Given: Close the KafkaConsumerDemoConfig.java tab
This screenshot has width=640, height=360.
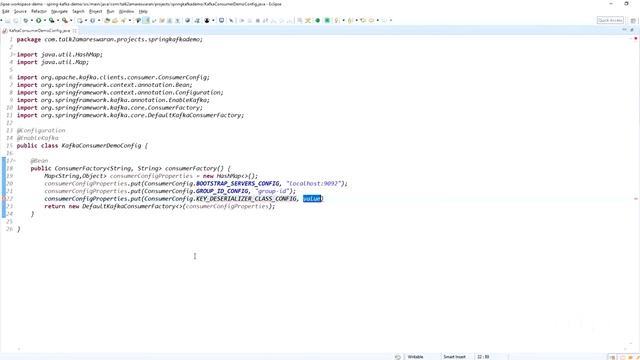Looking at the screenshot, I should coord(75,31).
